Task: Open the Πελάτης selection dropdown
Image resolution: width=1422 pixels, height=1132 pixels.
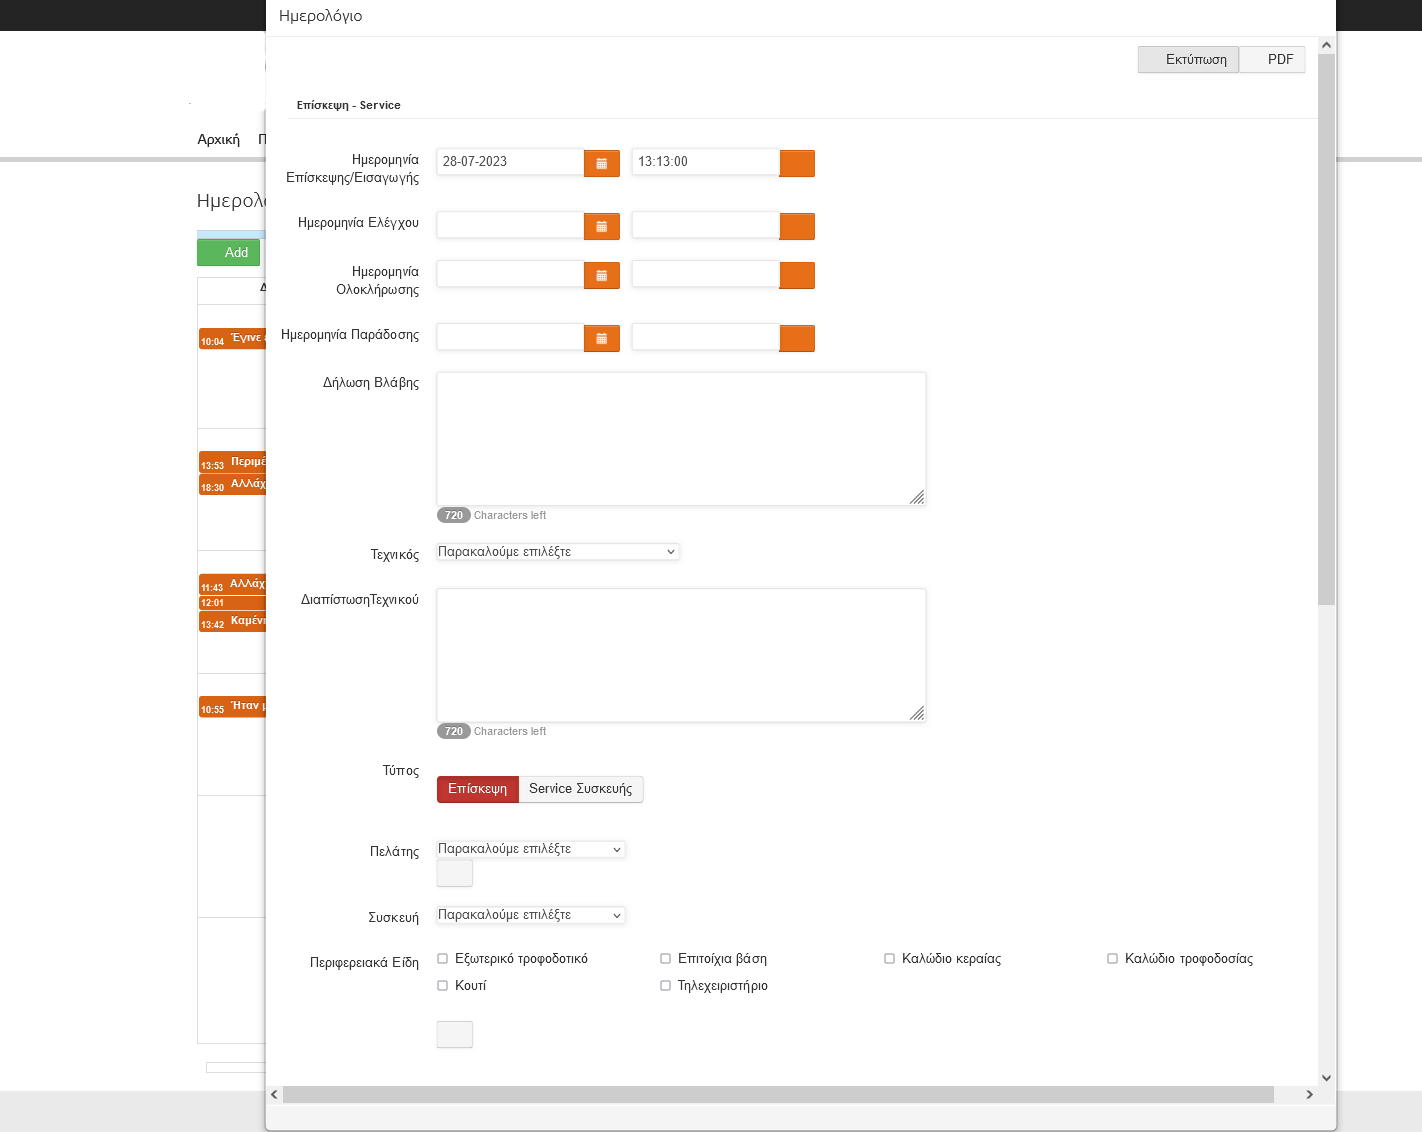Action: click(x=531, y=849)
